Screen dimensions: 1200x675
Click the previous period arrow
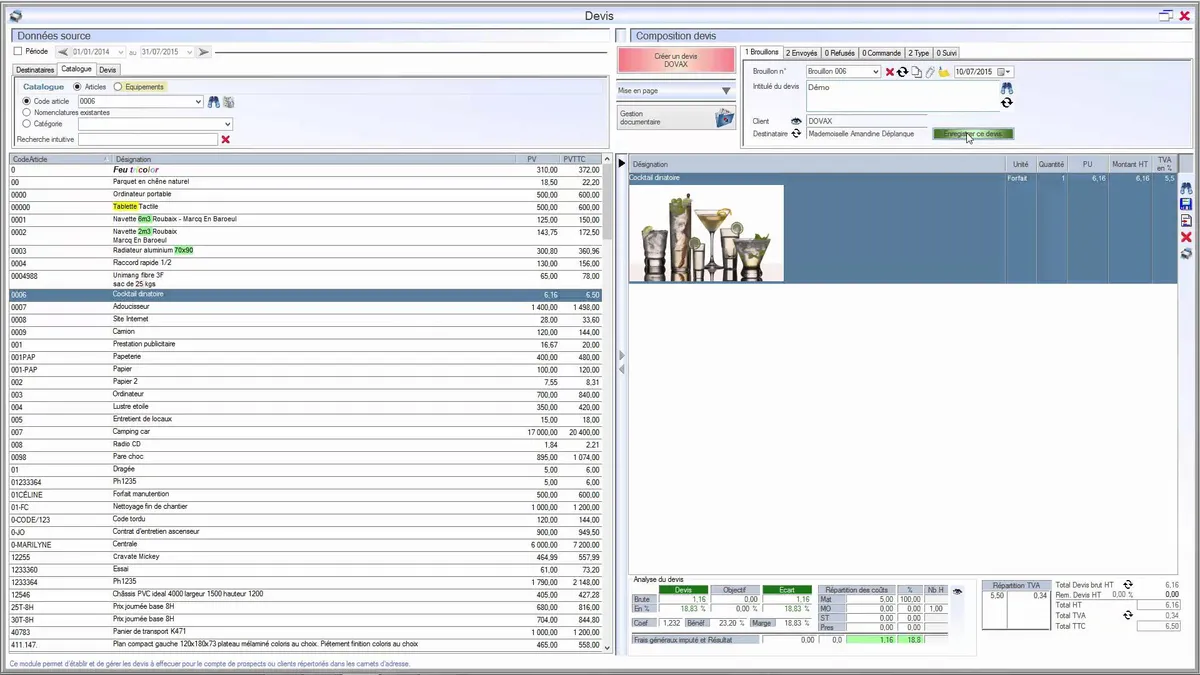pyautogui.click(x=62, y=51)
